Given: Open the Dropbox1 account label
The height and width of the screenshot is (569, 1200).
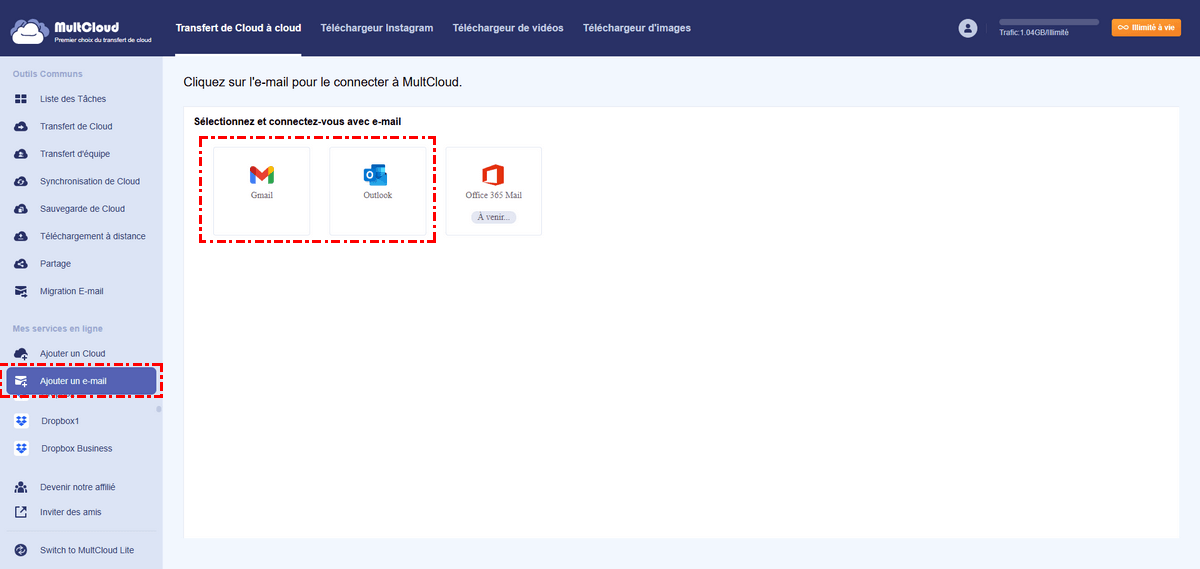Looking at the screenshot, I should (60, 421).
